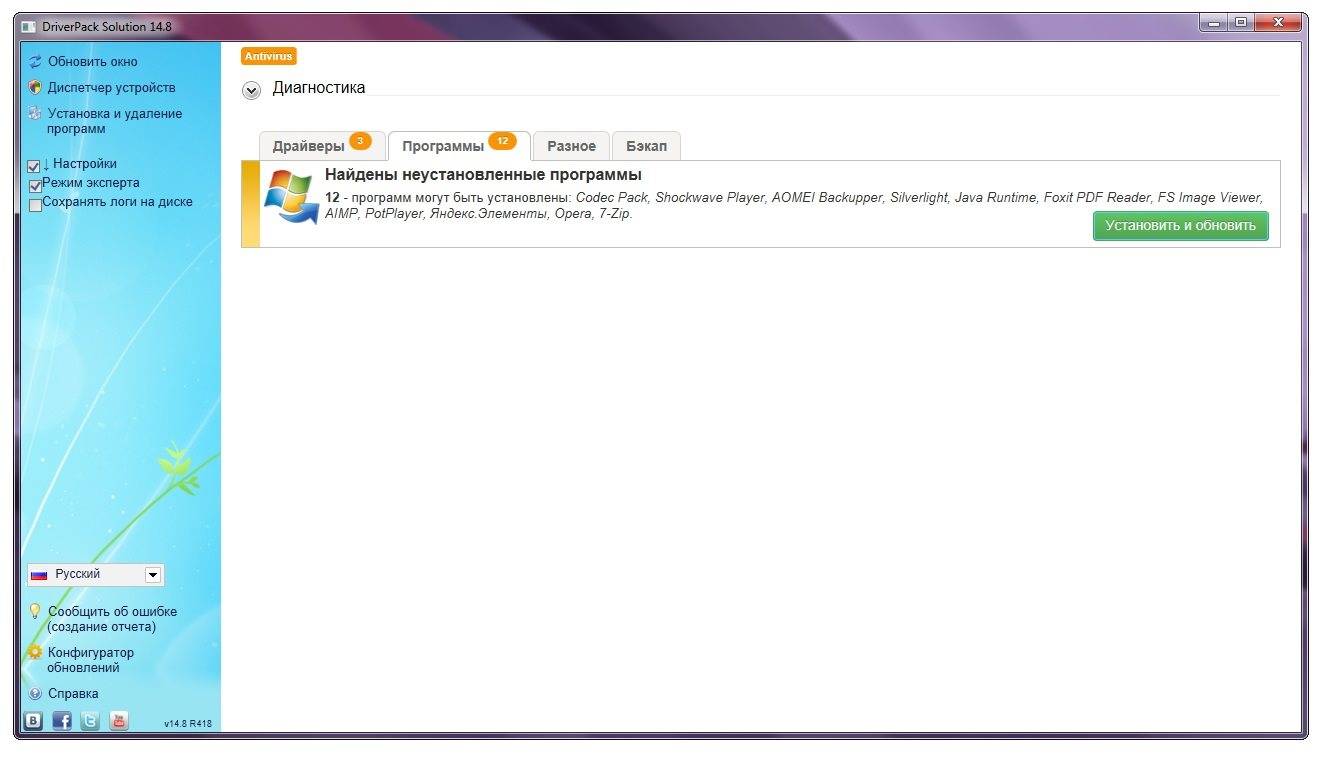
Task: Click the Справка help icon
Action: point(35,694)
